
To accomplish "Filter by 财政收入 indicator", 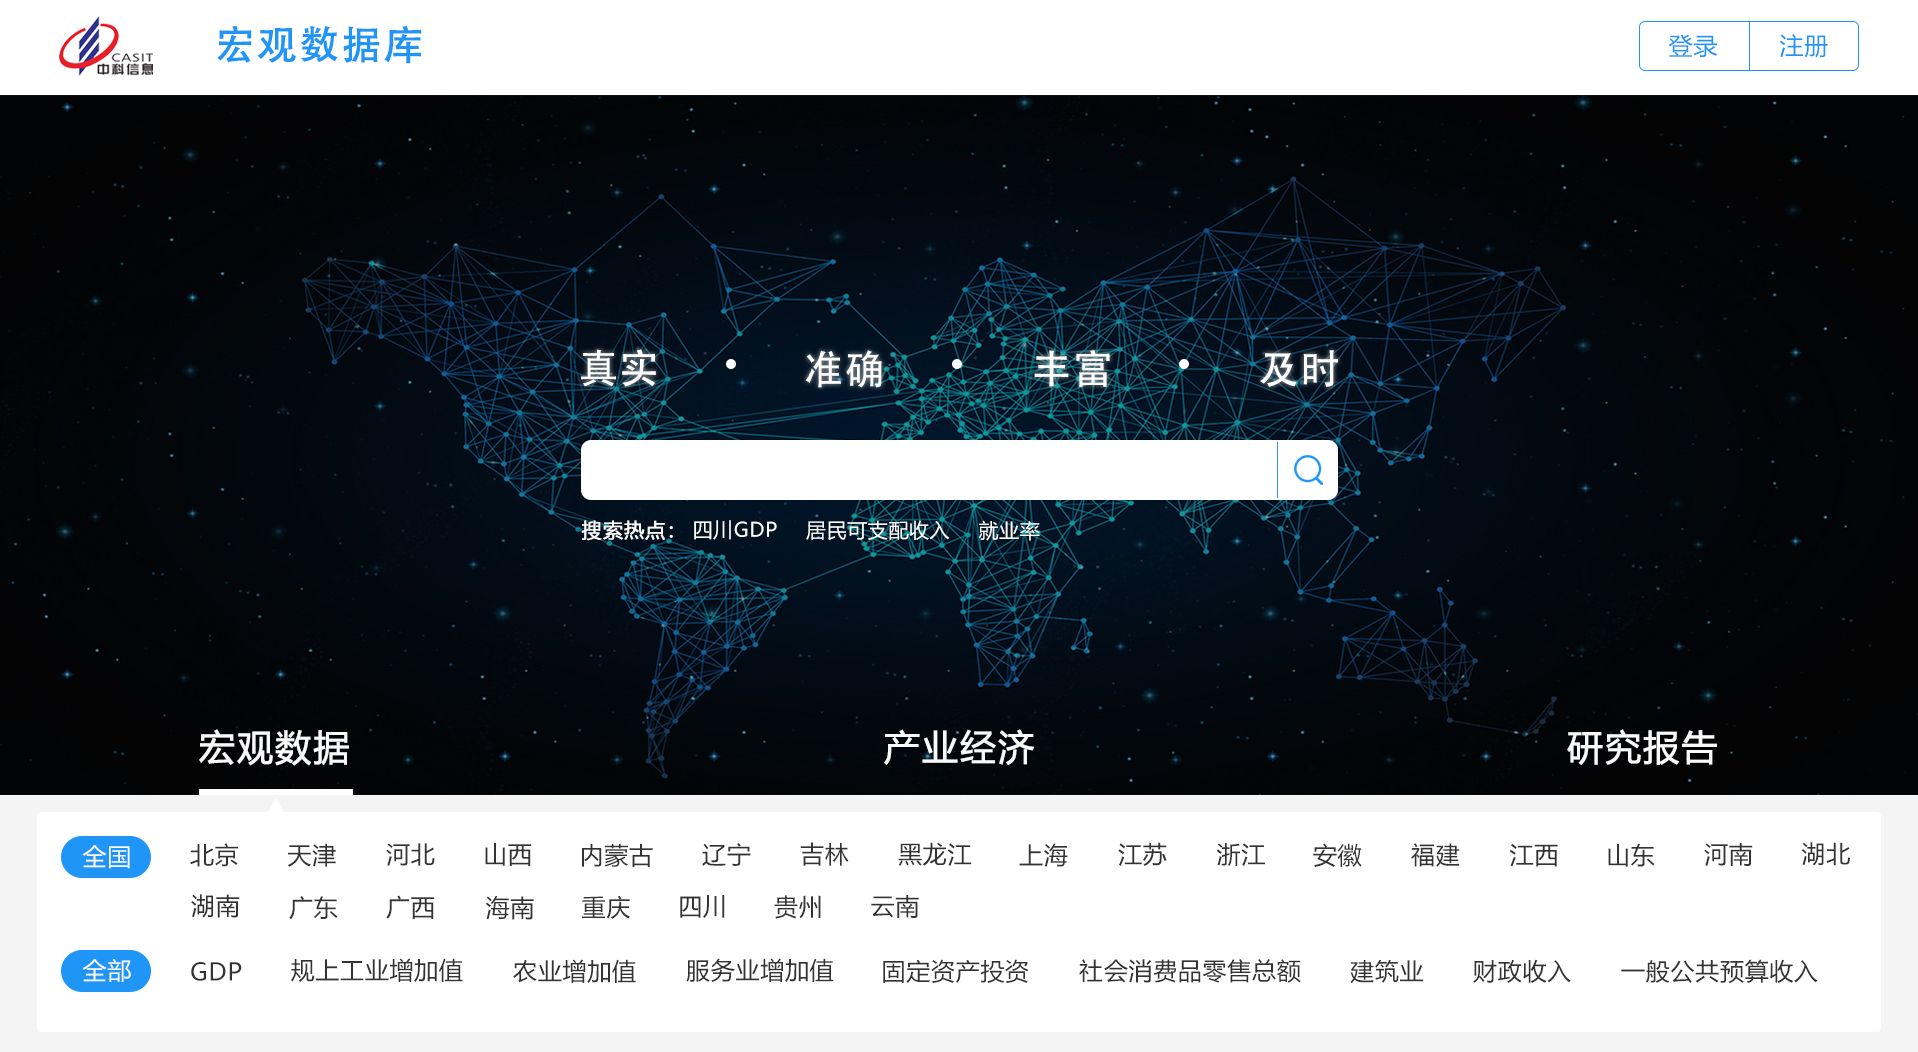I will pos(1521,972).
